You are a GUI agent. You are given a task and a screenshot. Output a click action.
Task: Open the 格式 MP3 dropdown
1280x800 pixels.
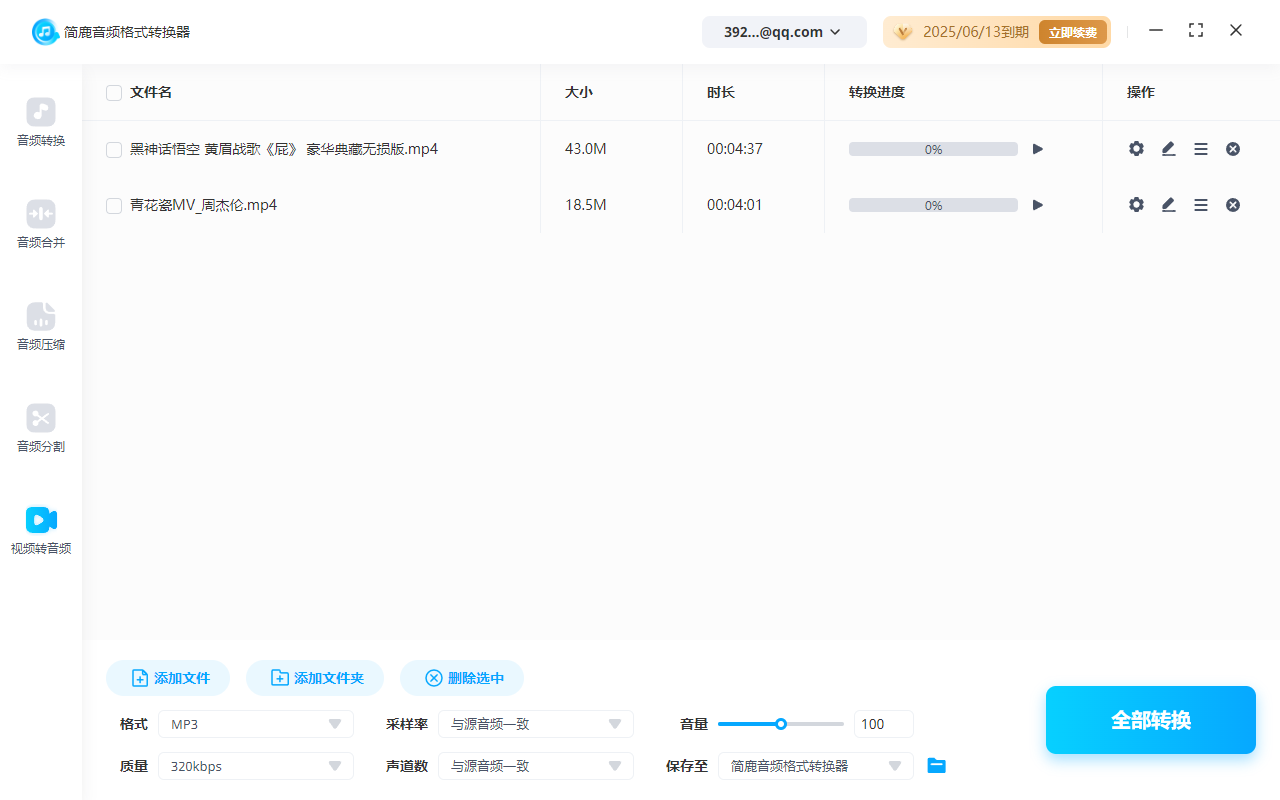(255, 723)
